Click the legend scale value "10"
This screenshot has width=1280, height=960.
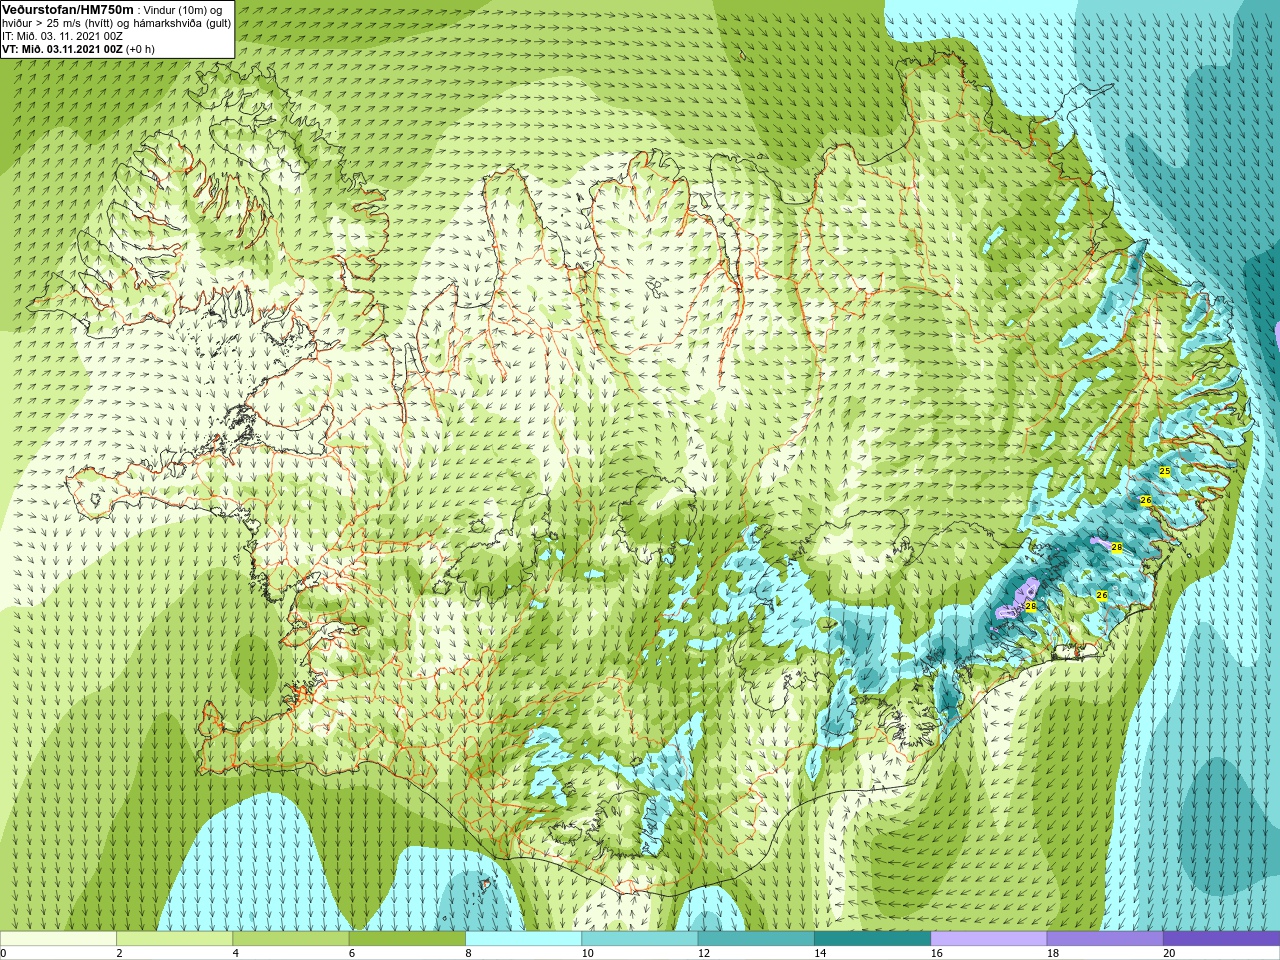(x=586, y=953)
